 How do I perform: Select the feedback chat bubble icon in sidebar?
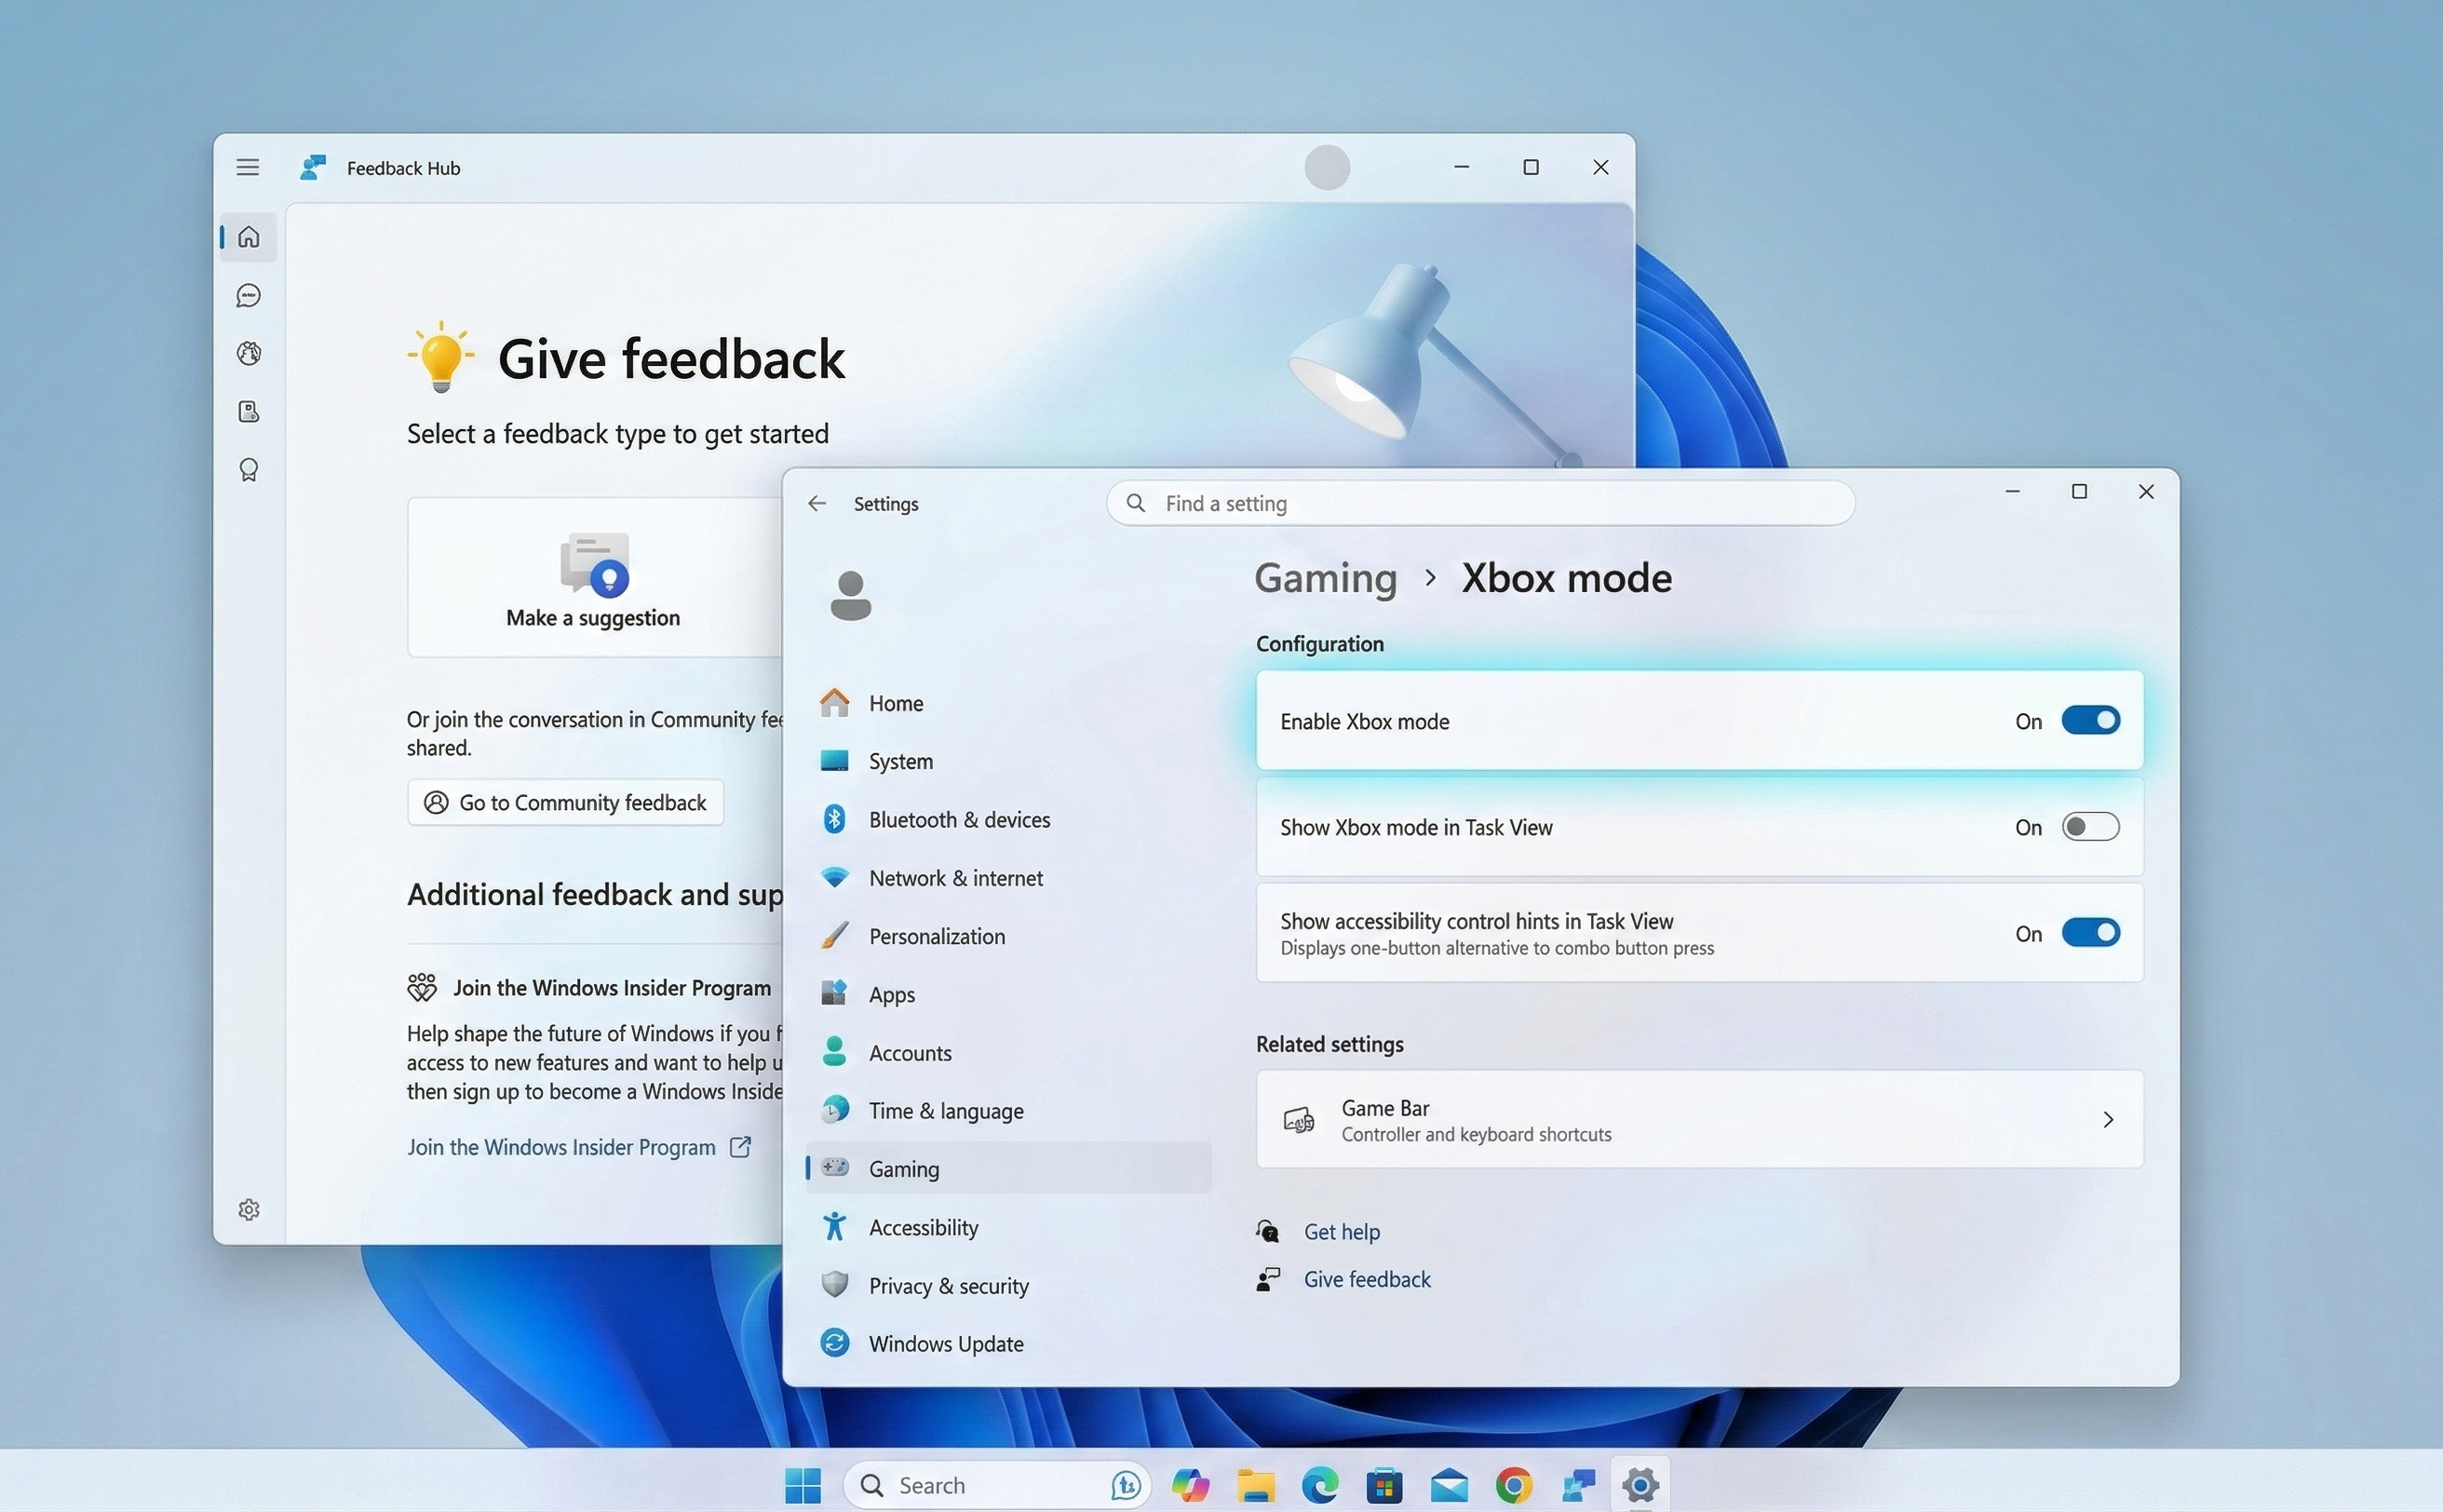coord(247,295)
